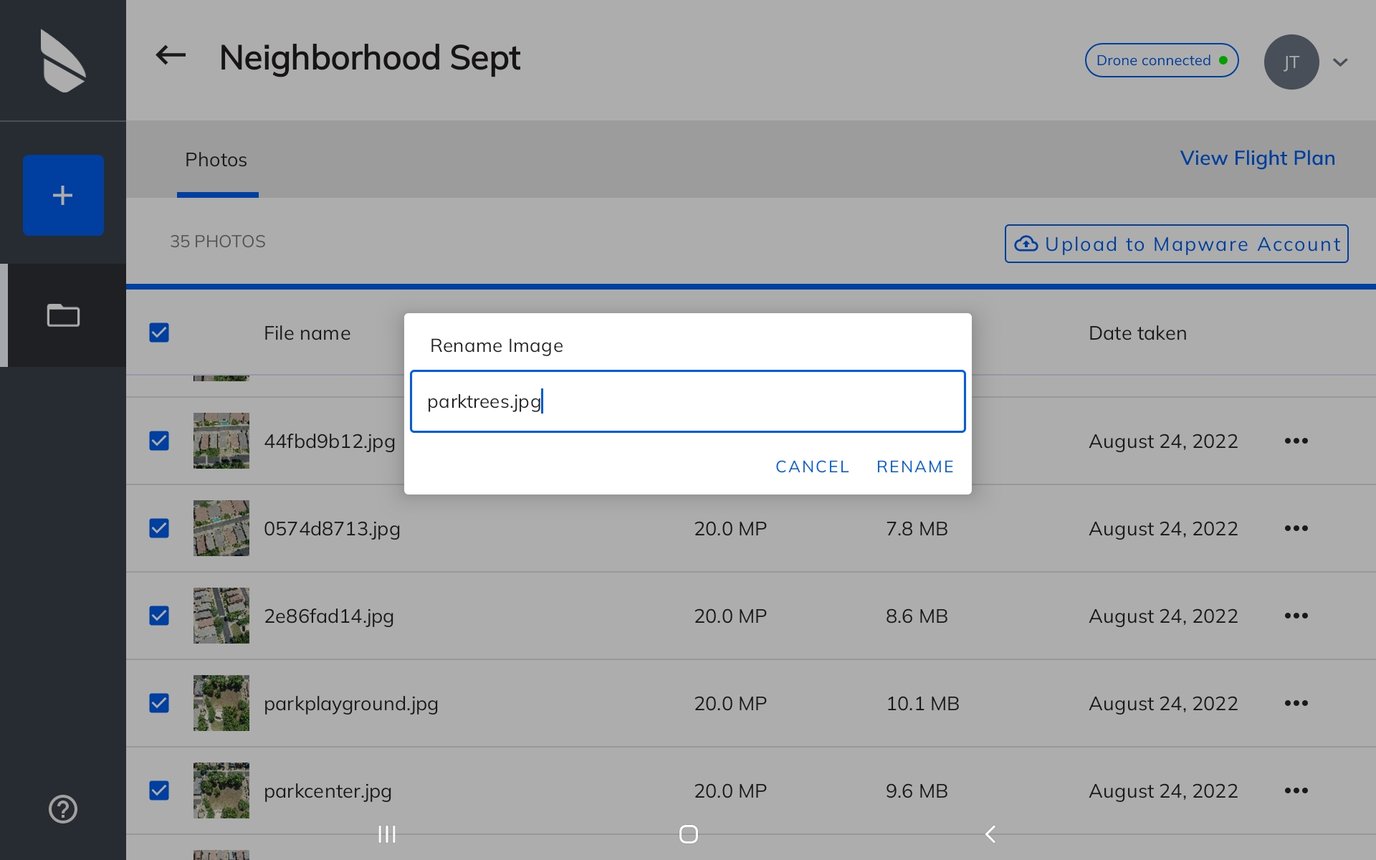The height and width of the screenshot is (860, 1376).
Task: Open the folder icon in sidebar
Action: click(63, 315)
